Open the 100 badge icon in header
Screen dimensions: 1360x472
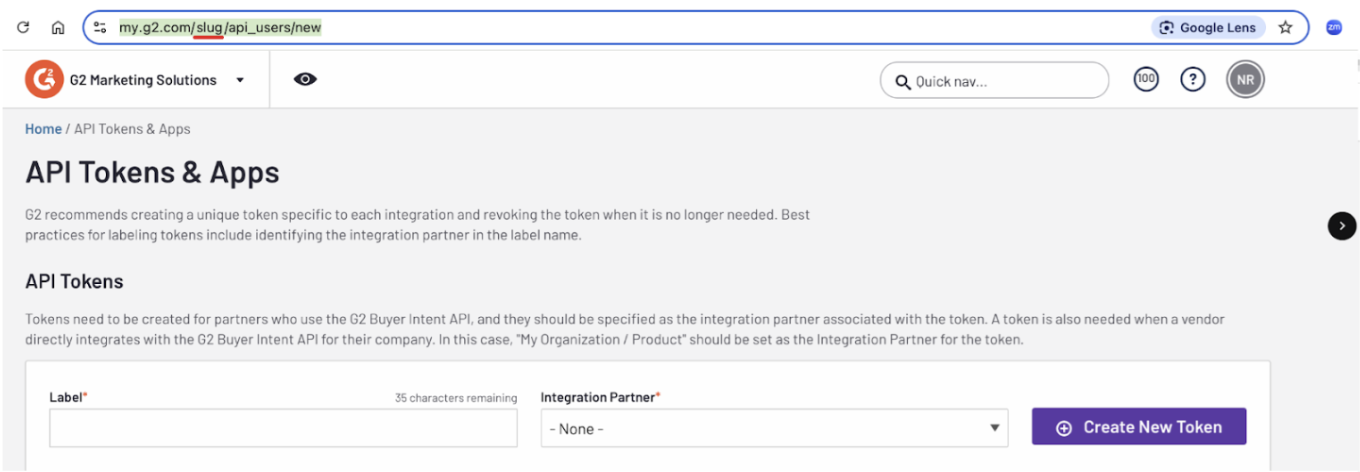coord(1146,79)
